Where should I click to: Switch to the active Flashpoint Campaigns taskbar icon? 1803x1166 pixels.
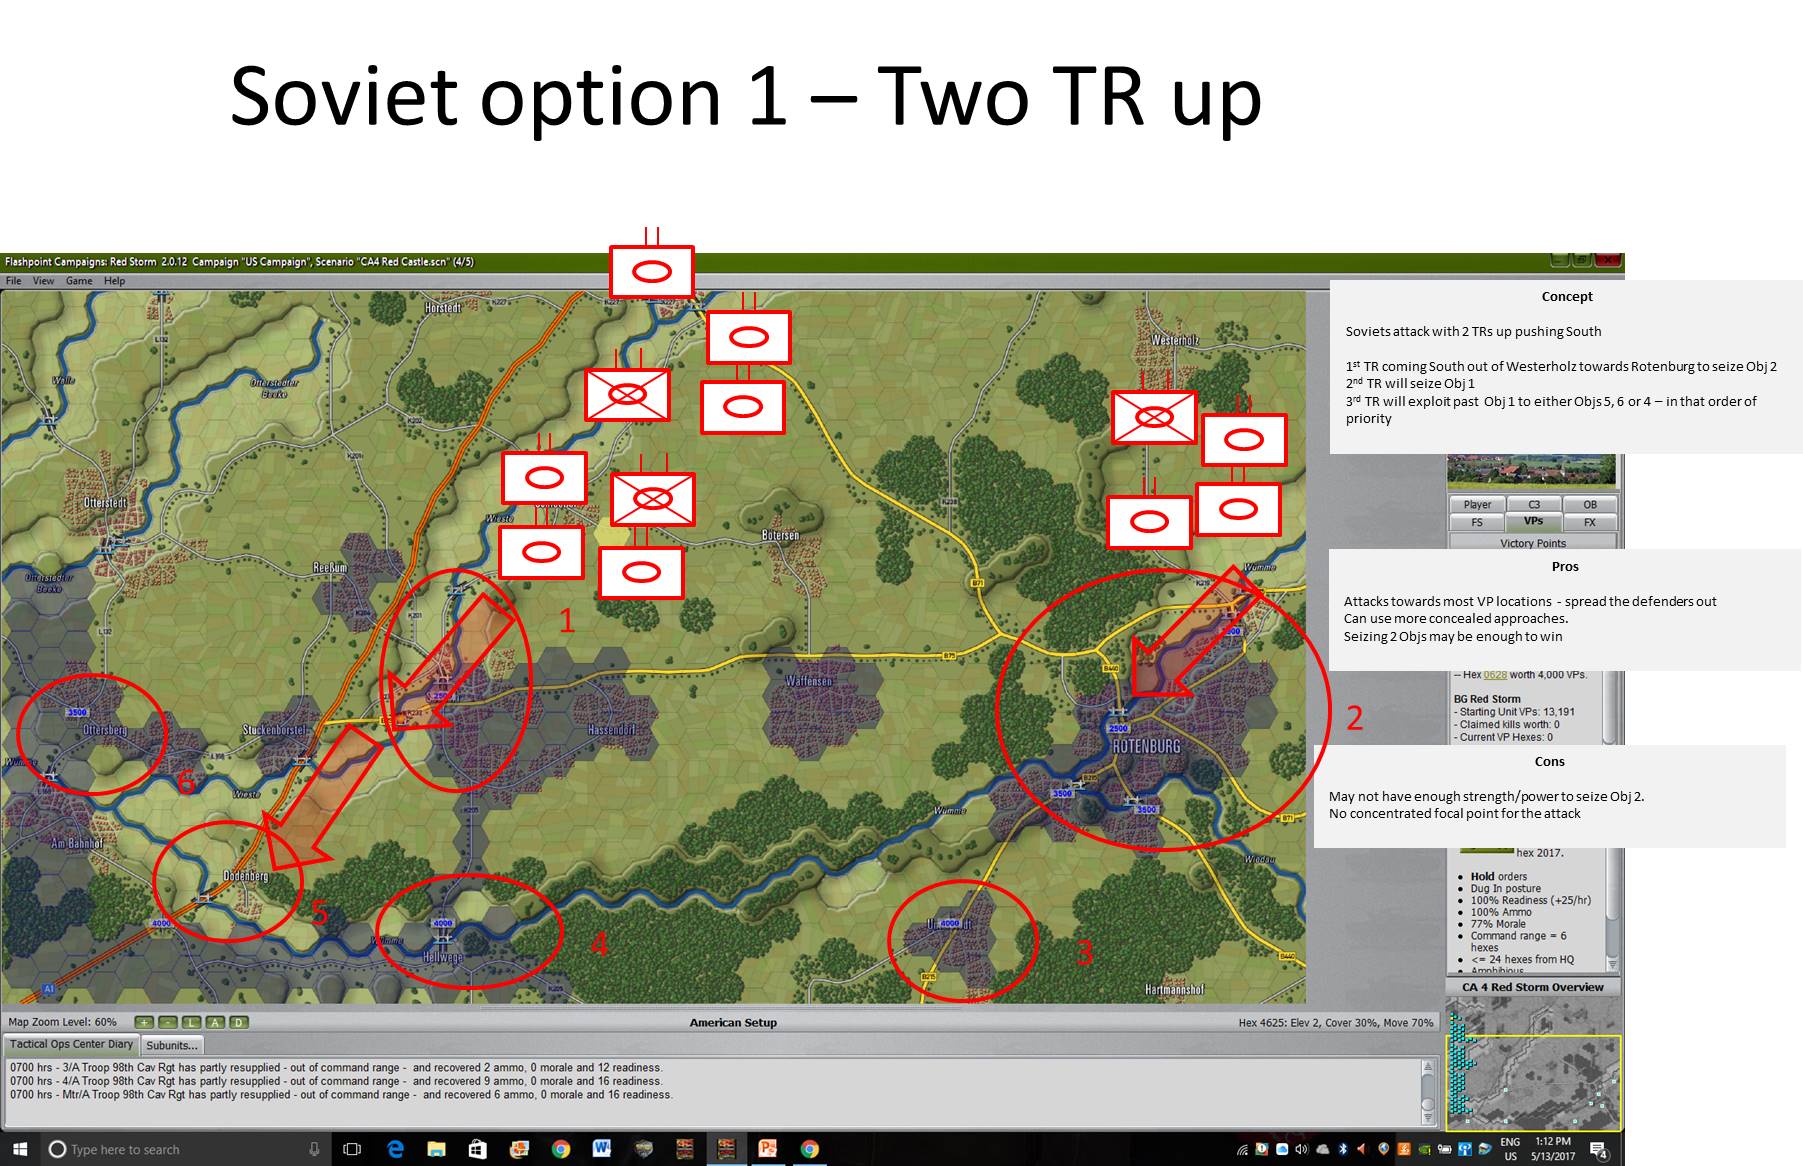[x=726, y=1149]
